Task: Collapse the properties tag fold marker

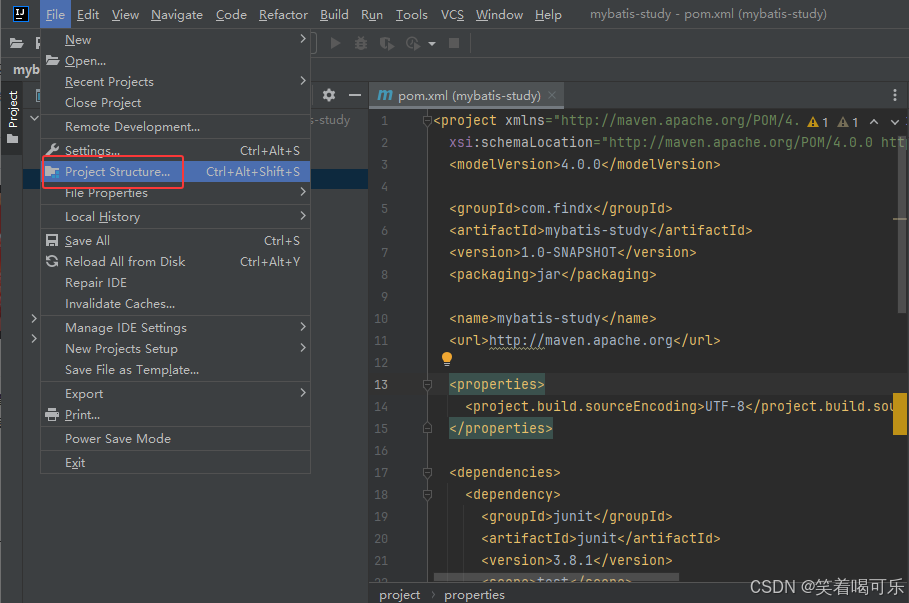Action: (x=427, y=384)
